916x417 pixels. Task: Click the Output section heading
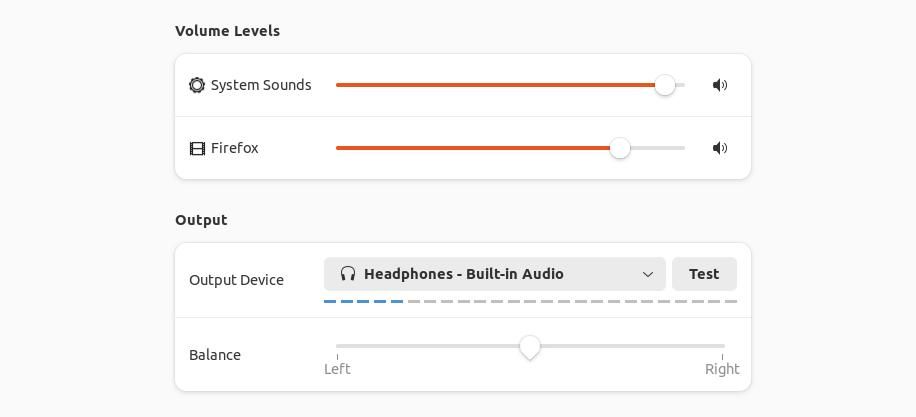[x=201, y=220]
